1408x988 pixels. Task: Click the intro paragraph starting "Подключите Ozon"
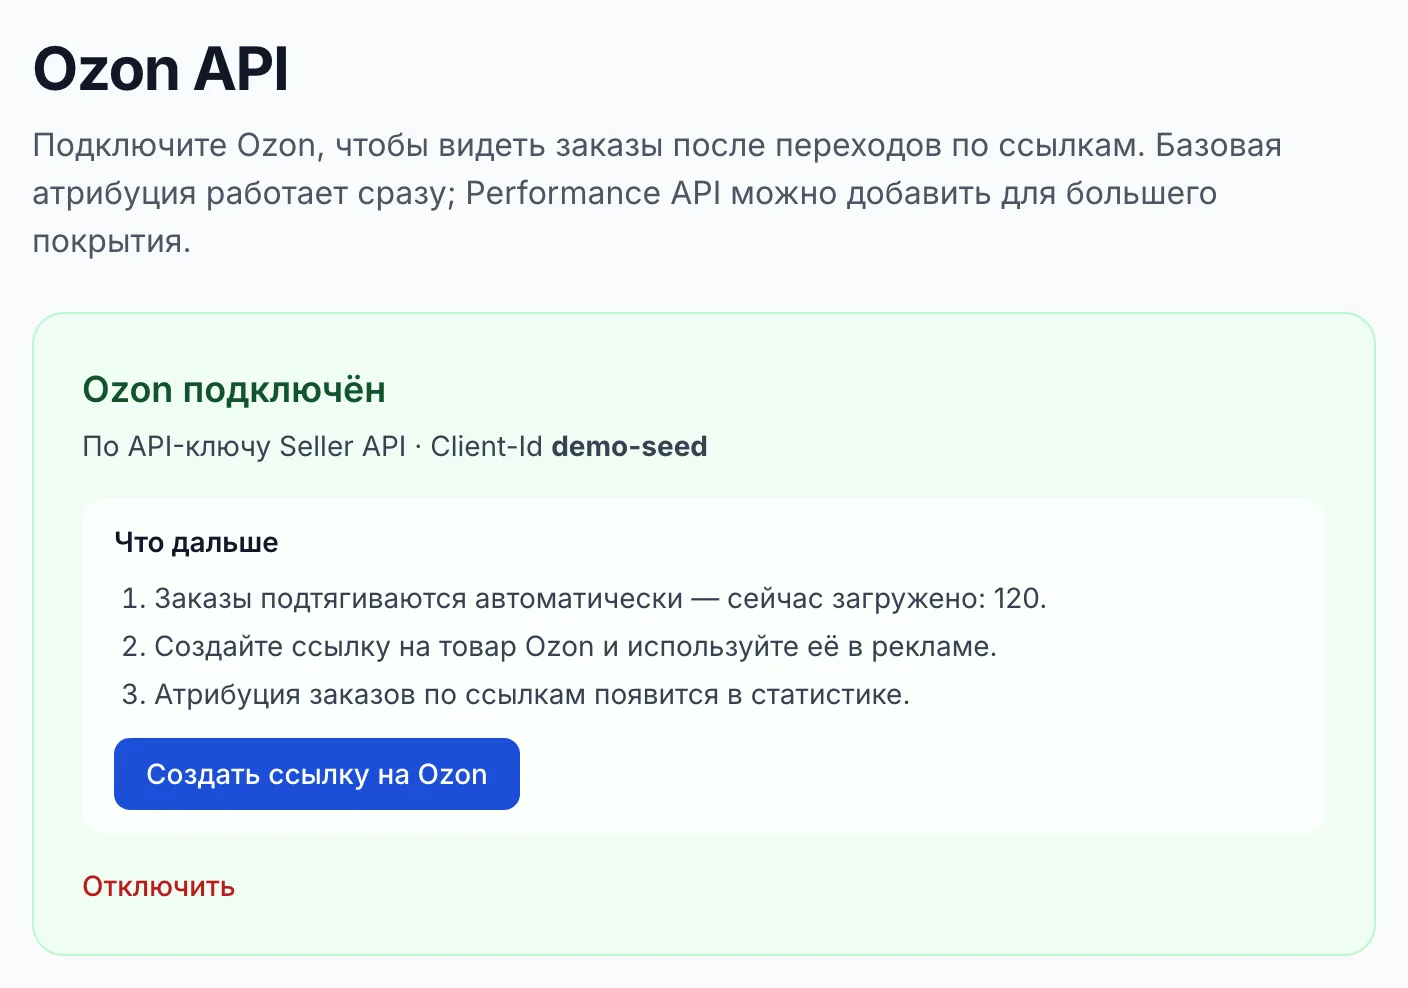coord(657,193)
